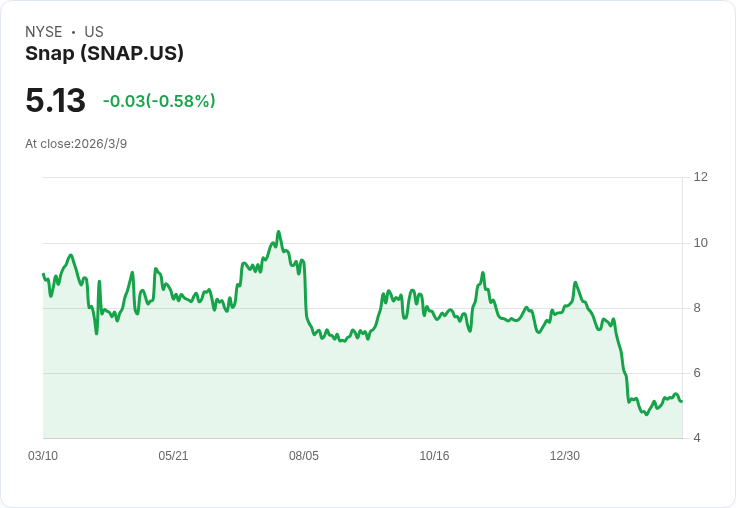Click the 05/21 date axis label
Screen dimensions: 736x508
click(x=173, y=456)
